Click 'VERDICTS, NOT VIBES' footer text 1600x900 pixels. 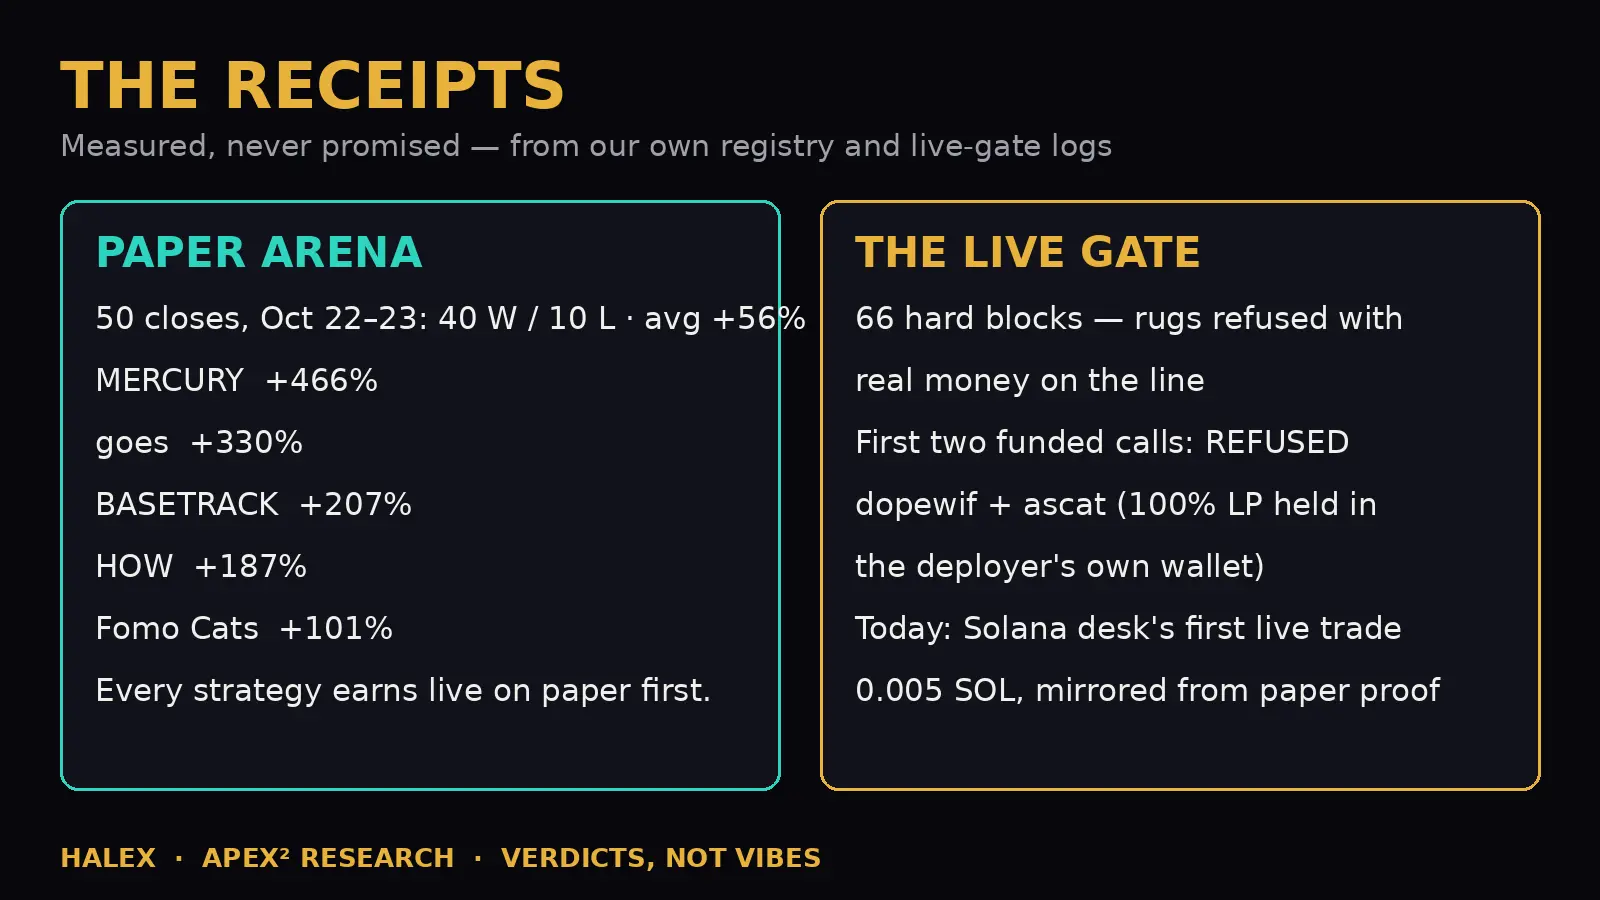(661, 858)
